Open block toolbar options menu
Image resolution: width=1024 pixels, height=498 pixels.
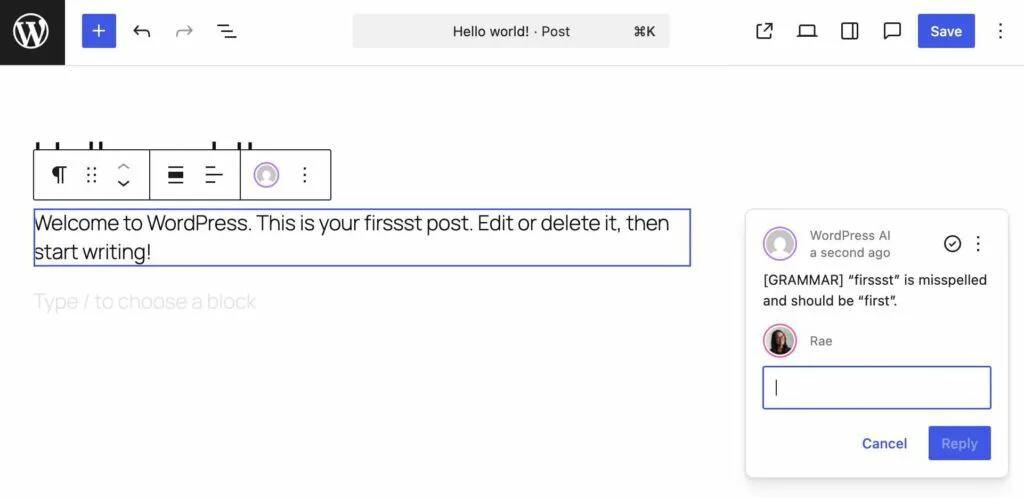pyautogui.click(x=305, y=175)
